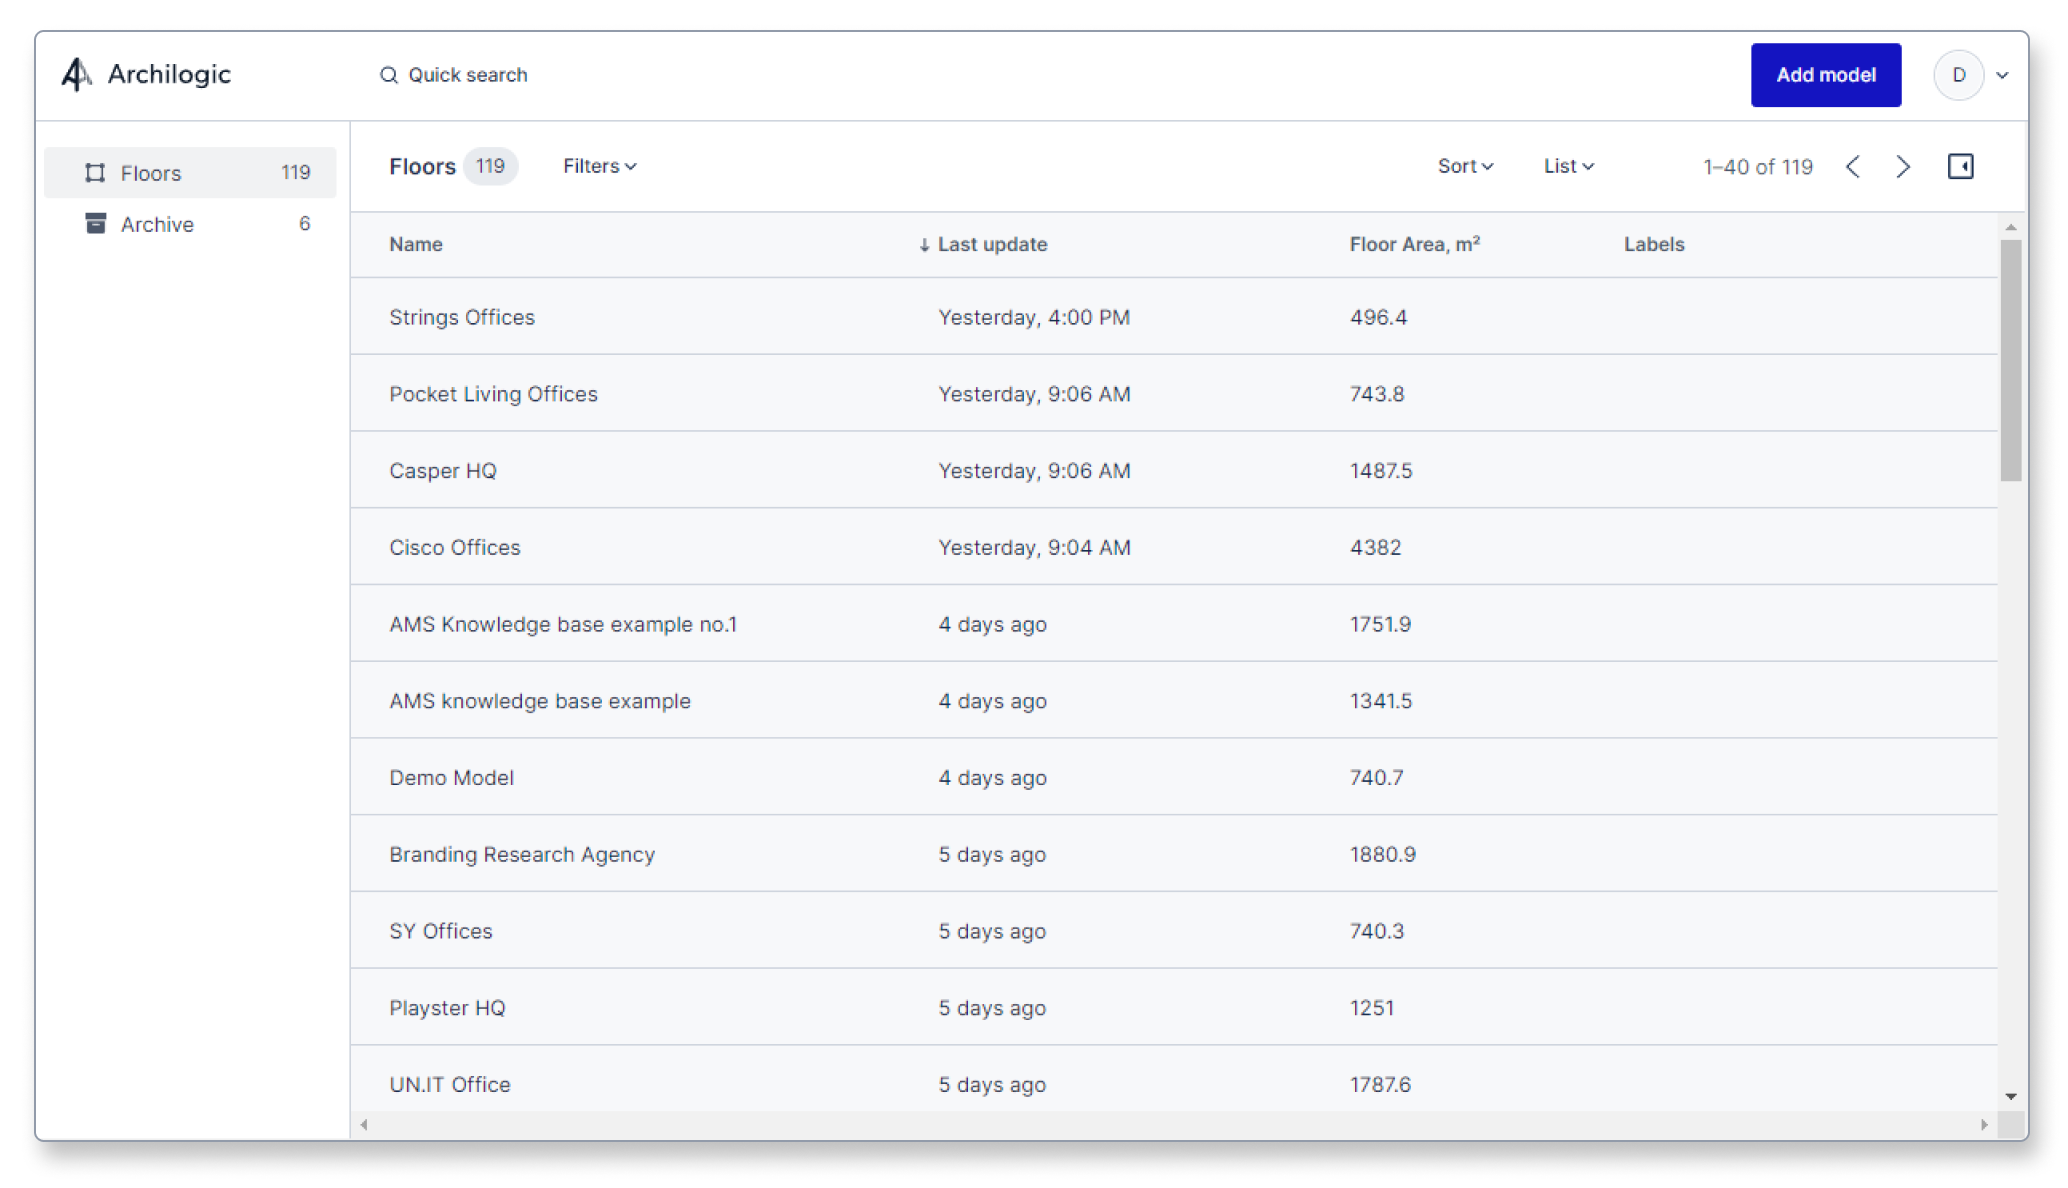Click the horizontal scroll left arrow

pos(364,1124)
